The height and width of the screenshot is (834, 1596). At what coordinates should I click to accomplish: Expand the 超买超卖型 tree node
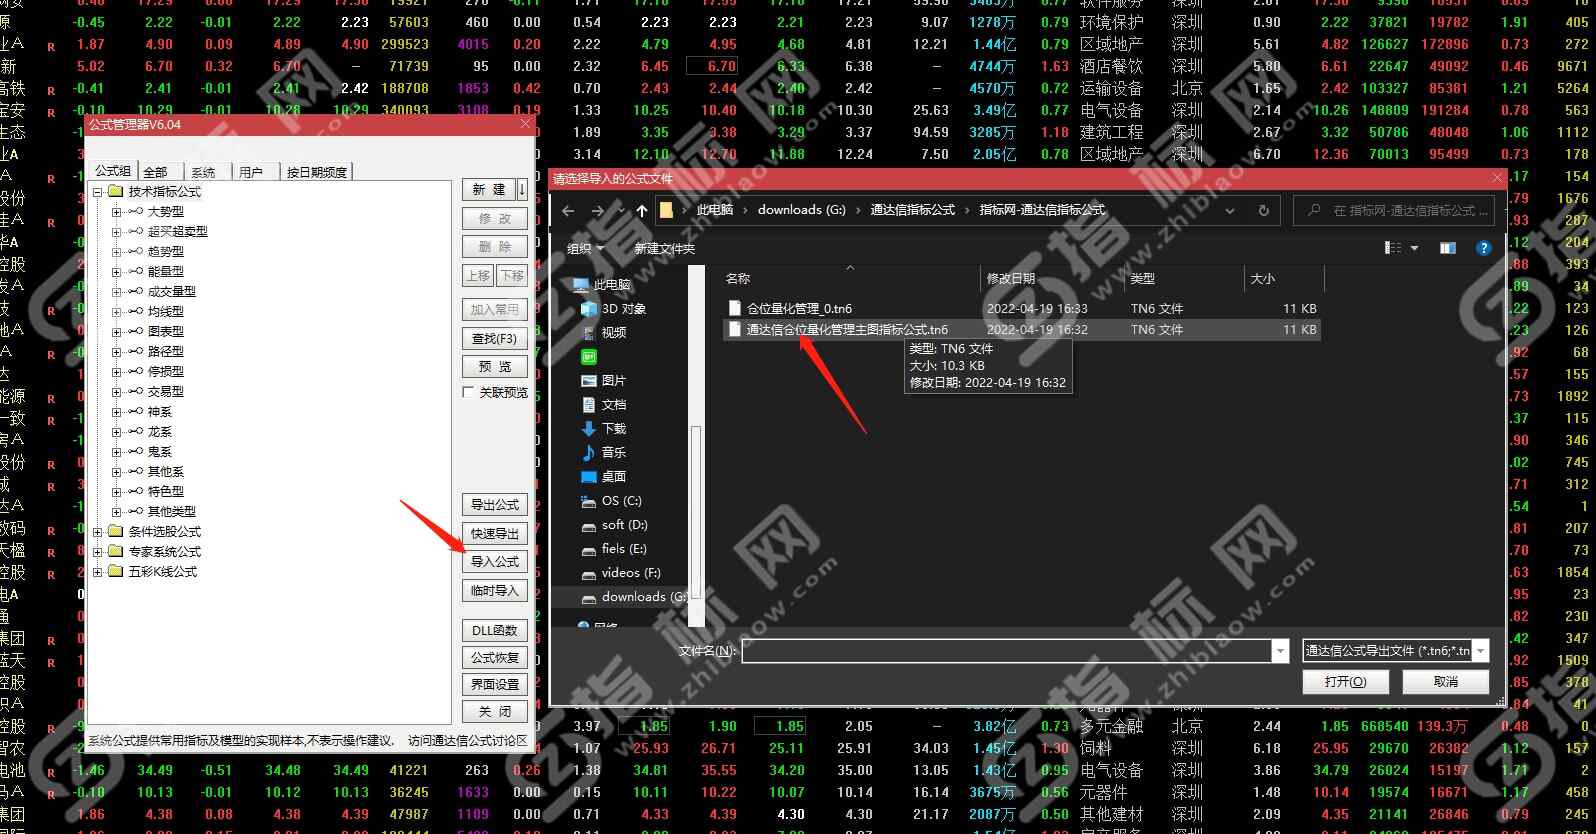point(117,232)
